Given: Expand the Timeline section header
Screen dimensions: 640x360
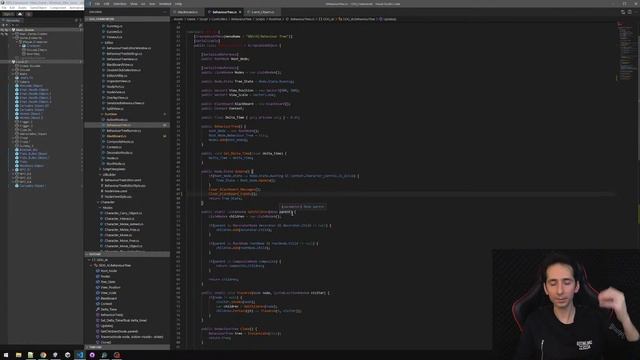Looking at the screenshot, I should tap(127, 347).
